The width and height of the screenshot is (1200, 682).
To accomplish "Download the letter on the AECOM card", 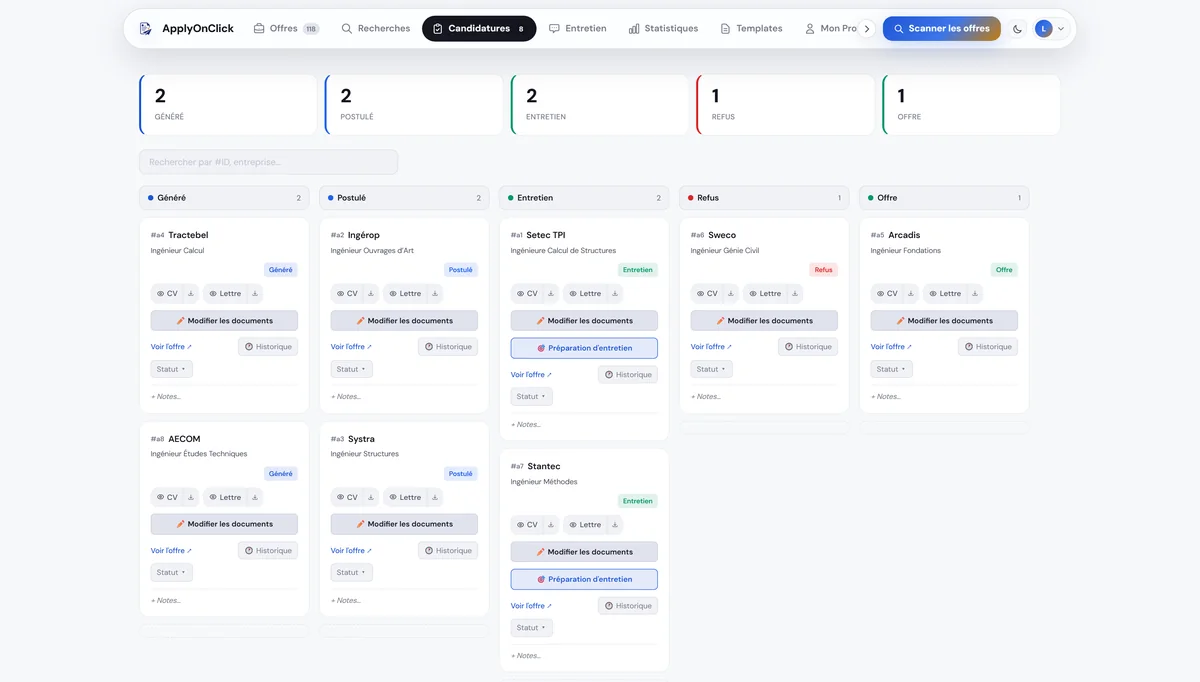I will 255,497.
